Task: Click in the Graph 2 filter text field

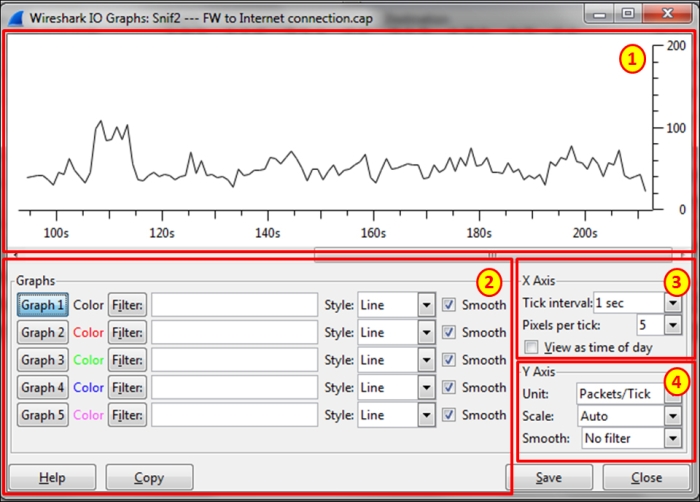Action: (x=234, y=332)
